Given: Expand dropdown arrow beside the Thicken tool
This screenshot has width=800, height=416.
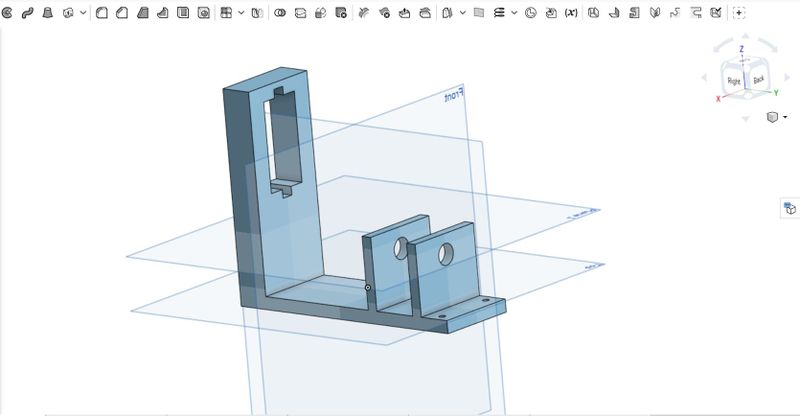Looking at the screenshot, I should [x=83, y=13].
